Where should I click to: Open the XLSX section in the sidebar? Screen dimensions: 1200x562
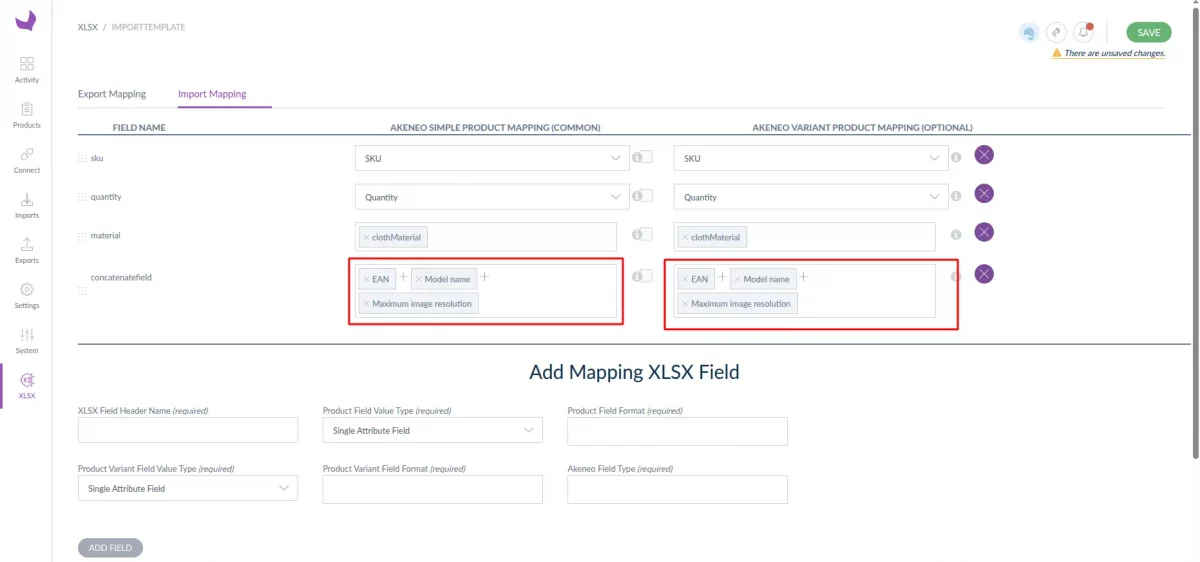[27, 386]
